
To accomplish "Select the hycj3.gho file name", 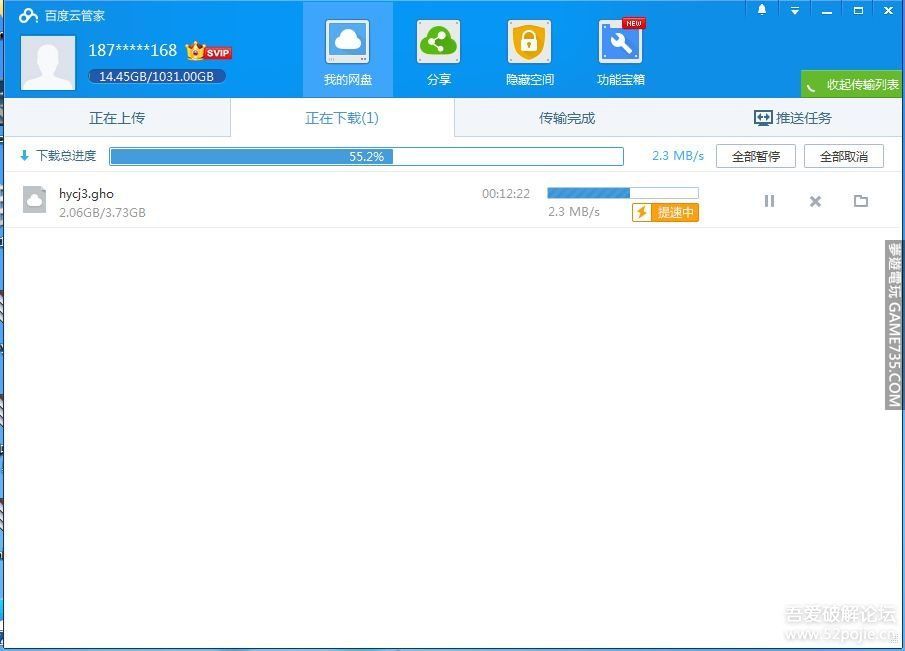I will (x=87, y=193).
